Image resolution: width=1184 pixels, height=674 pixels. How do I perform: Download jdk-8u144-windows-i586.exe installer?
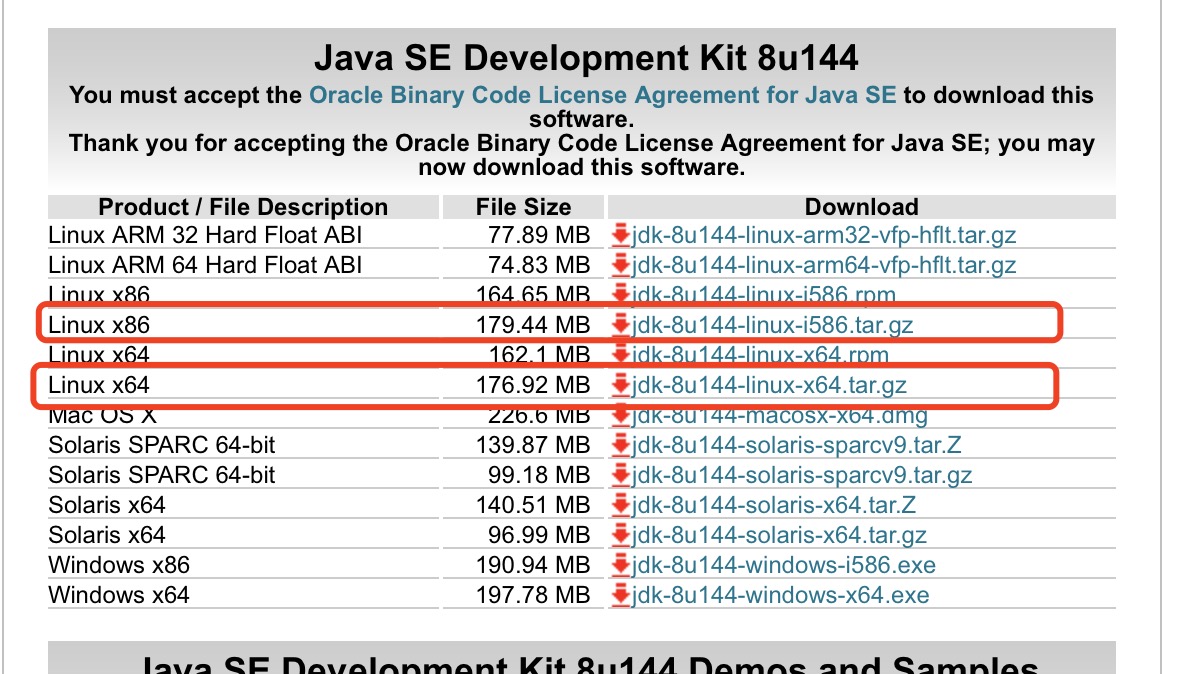coord(784,565)
